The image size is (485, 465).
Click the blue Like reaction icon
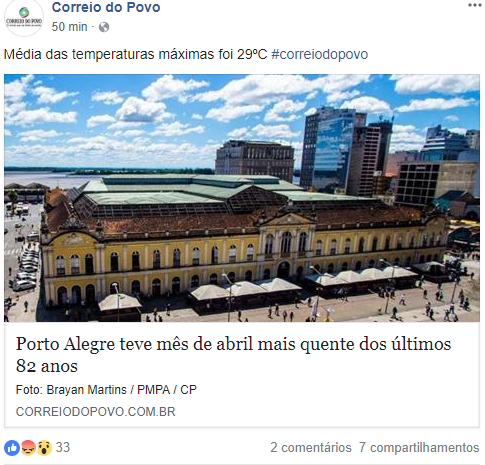coord(12,448)
